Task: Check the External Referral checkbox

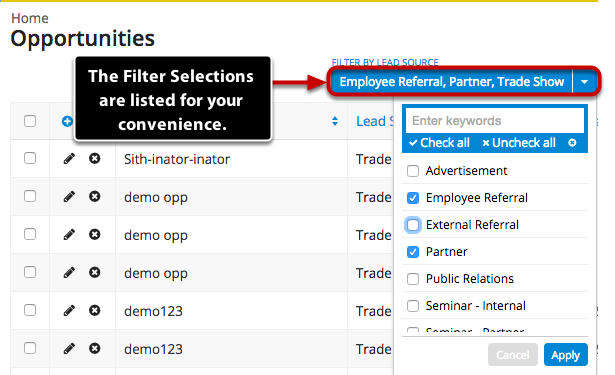Action: pyautogui.click(x=413, y=225)
